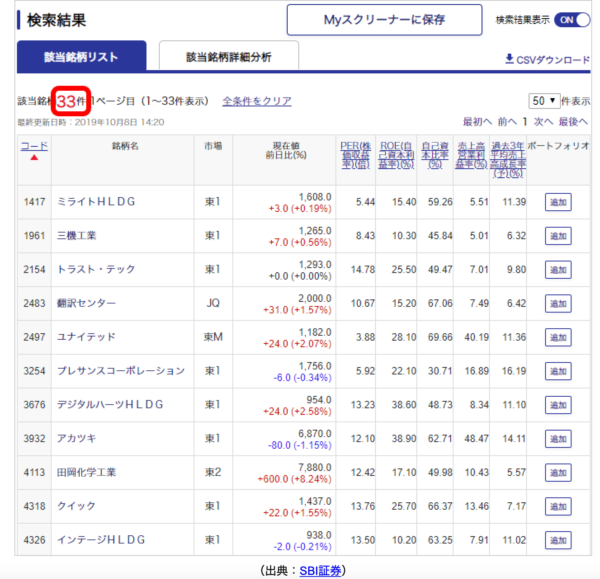Switch to the 該当銘柄詳細分析 tab
Screen dimensions: 600x579
228,57
